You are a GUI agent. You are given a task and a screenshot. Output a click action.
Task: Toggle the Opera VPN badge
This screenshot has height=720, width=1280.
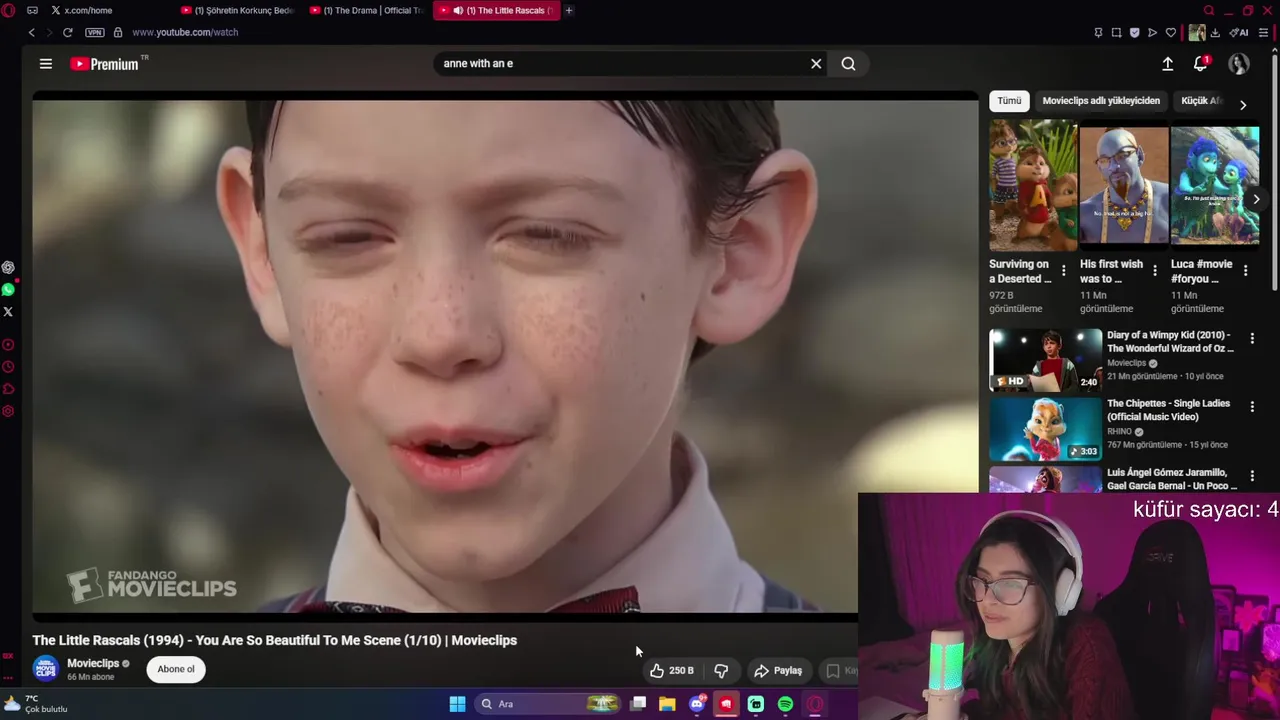tap(94, 32)
